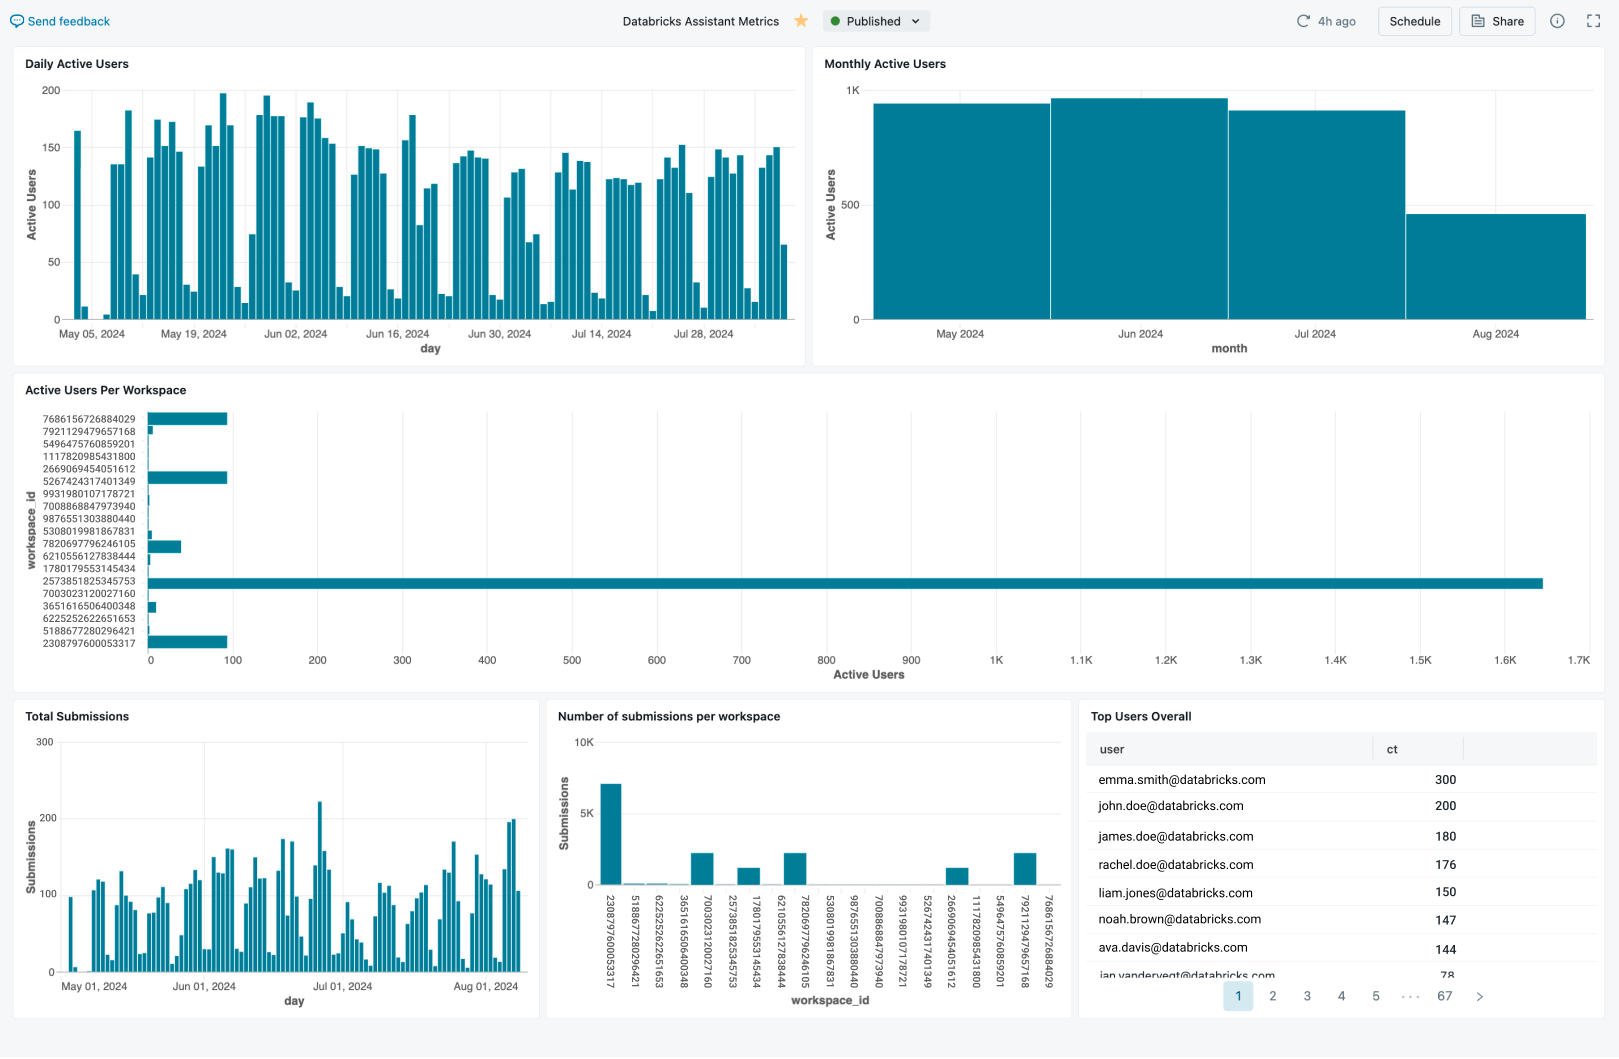
Task: Open Send feedback link
Action: (x=67, y=20)
